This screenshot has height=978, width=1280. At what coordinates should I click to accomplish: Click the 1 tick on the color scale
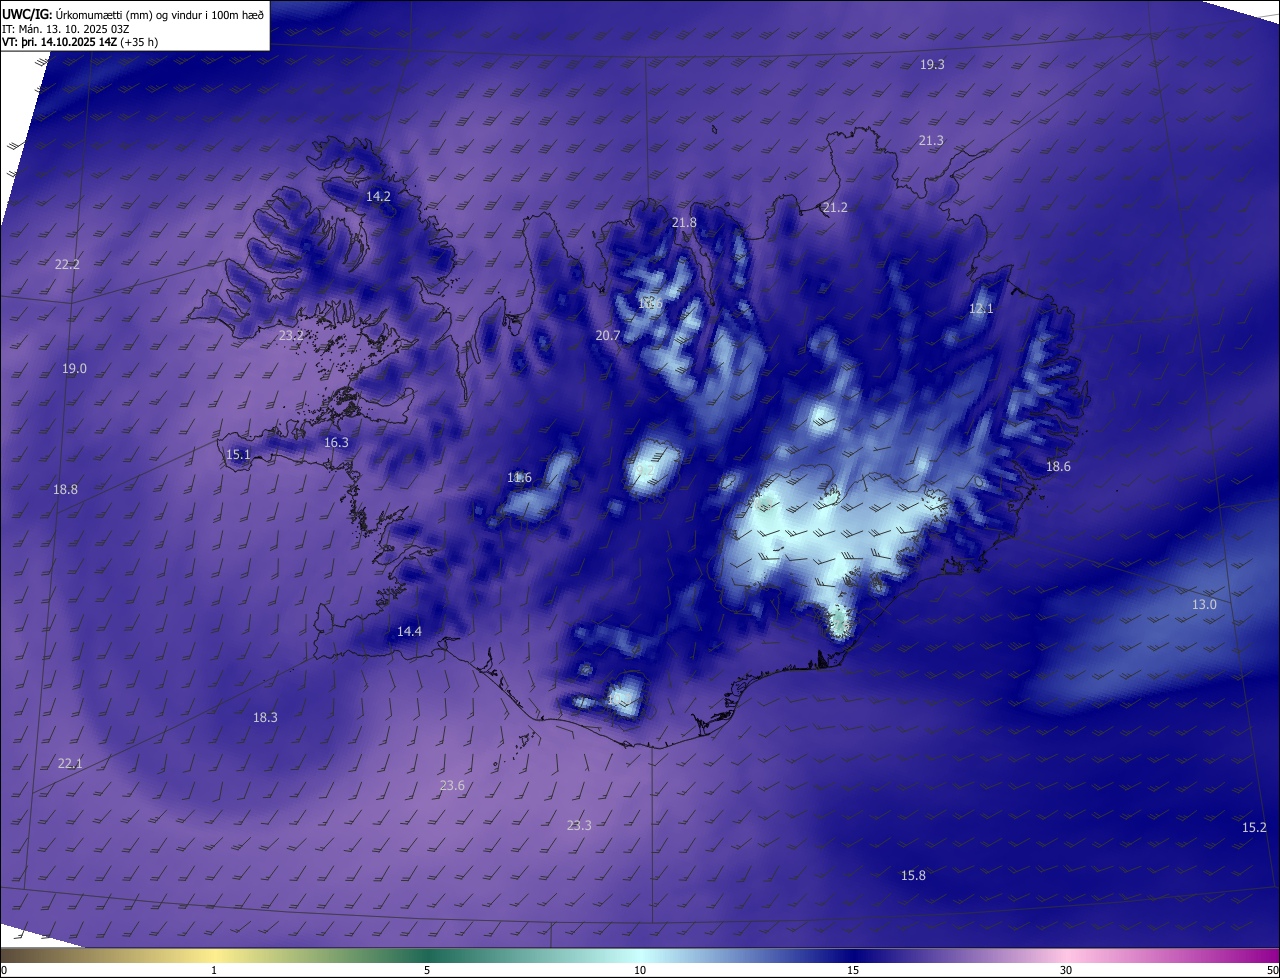click(214, 970)
